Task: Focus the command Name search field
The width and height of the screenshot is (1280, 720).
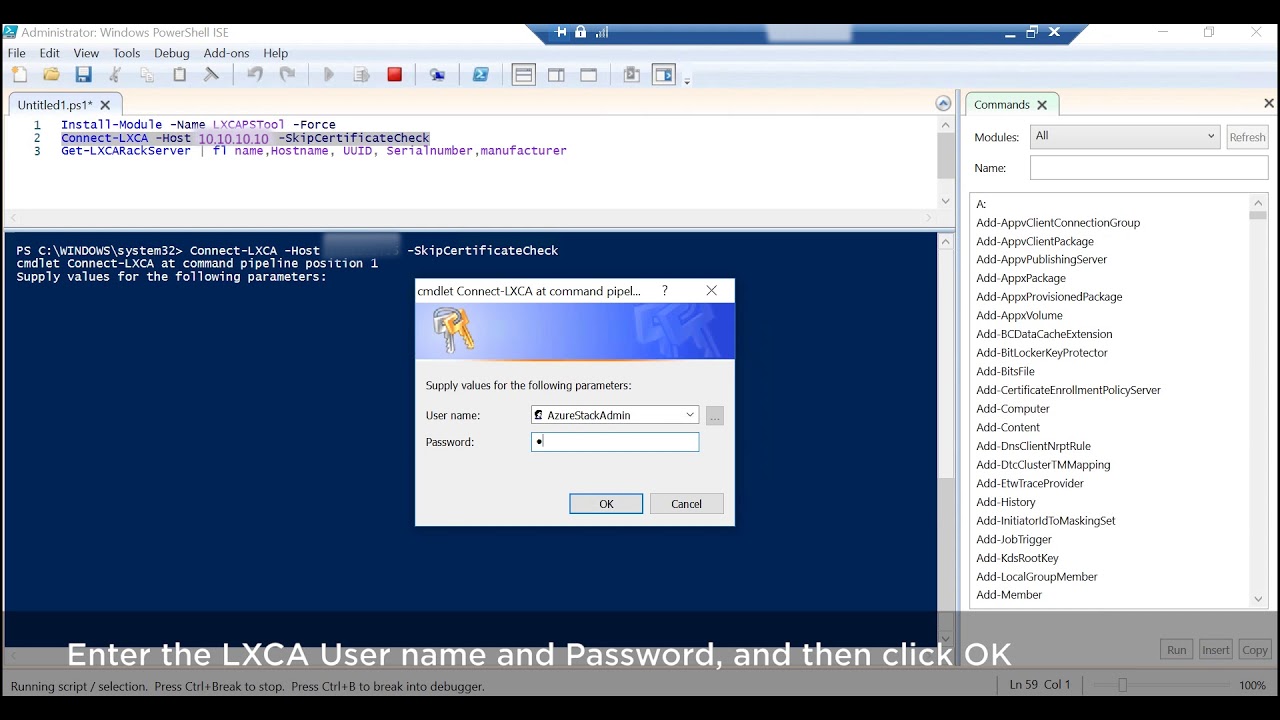Action: coord(1149,168)
